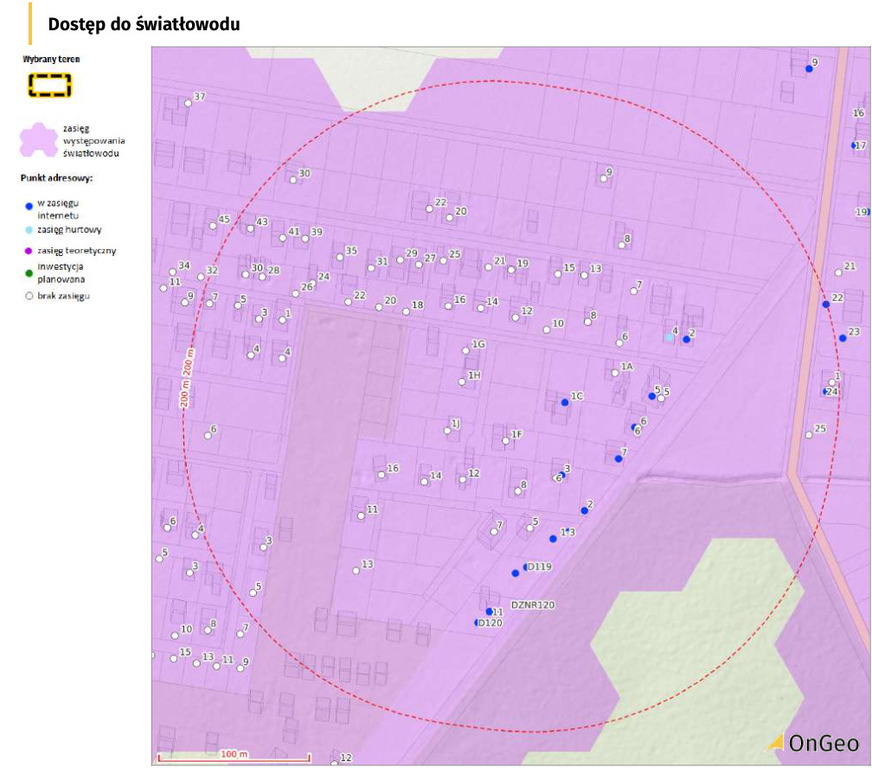This screenshot has width=872, height=768.
Task: Select the white 'brak zasięgu' legend dot
Action: pyautogui.click(x=29, y=296)
